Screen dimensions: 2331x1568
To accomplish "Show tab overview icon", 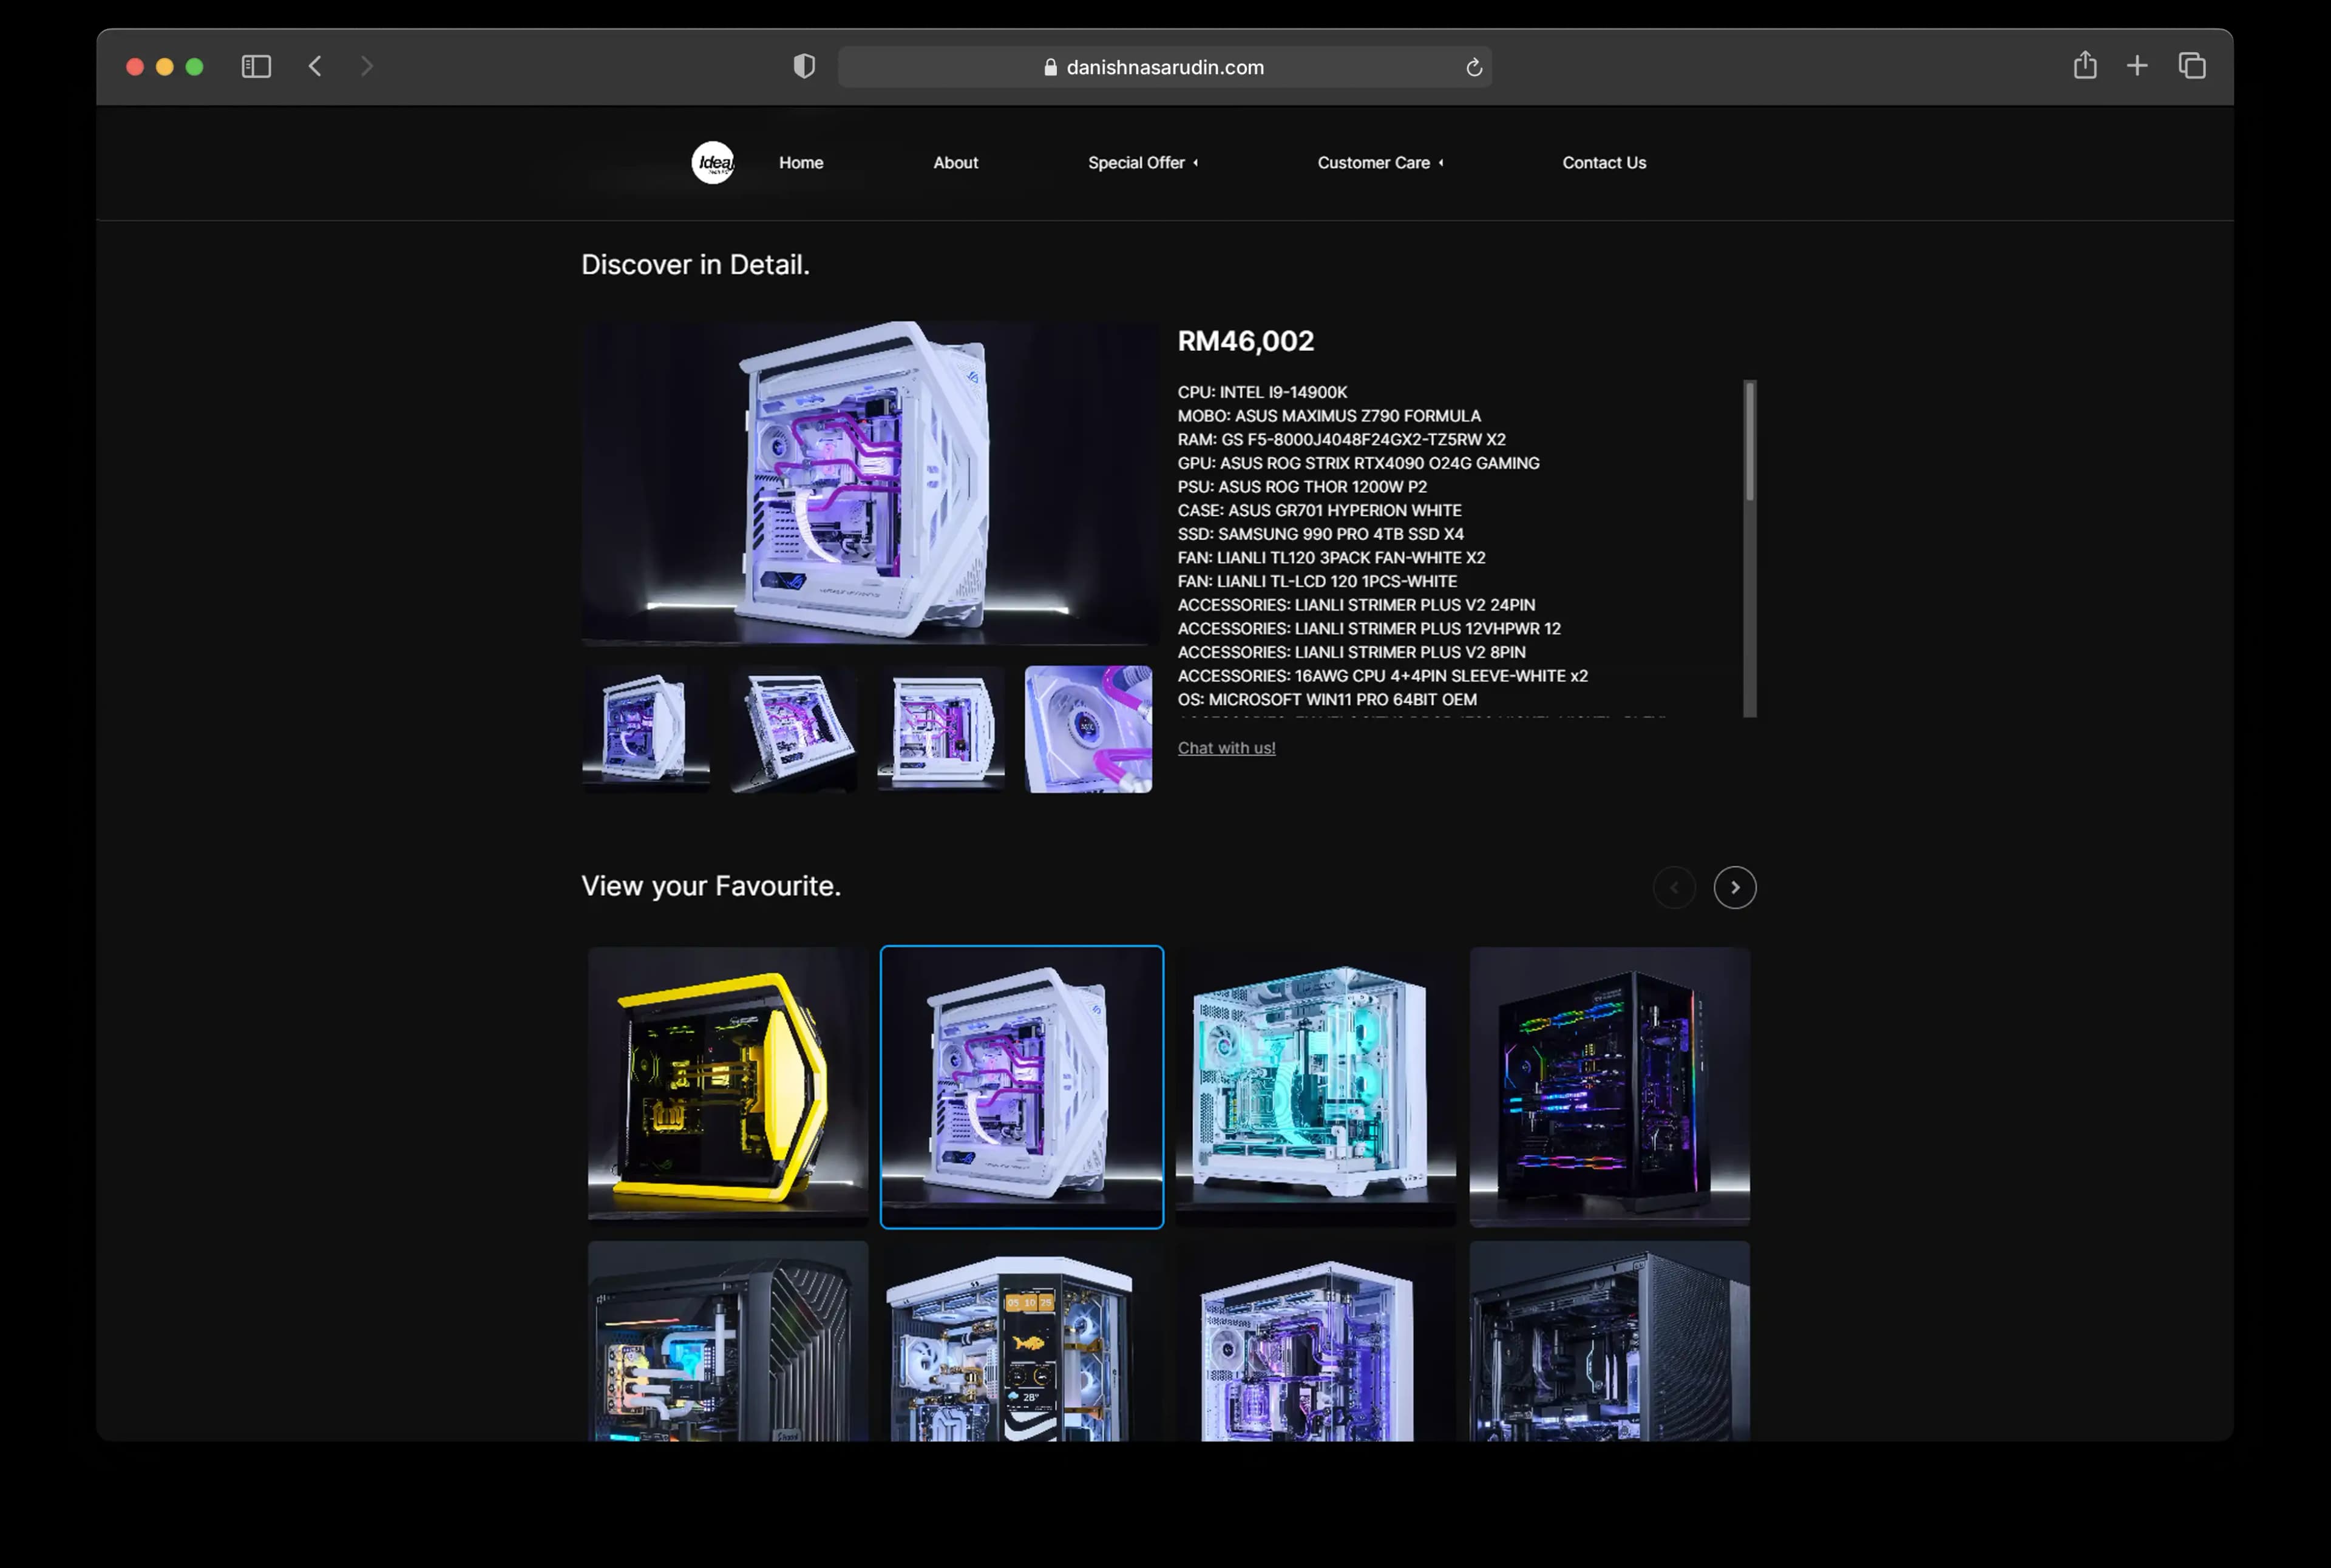I will coord(2192,66).
